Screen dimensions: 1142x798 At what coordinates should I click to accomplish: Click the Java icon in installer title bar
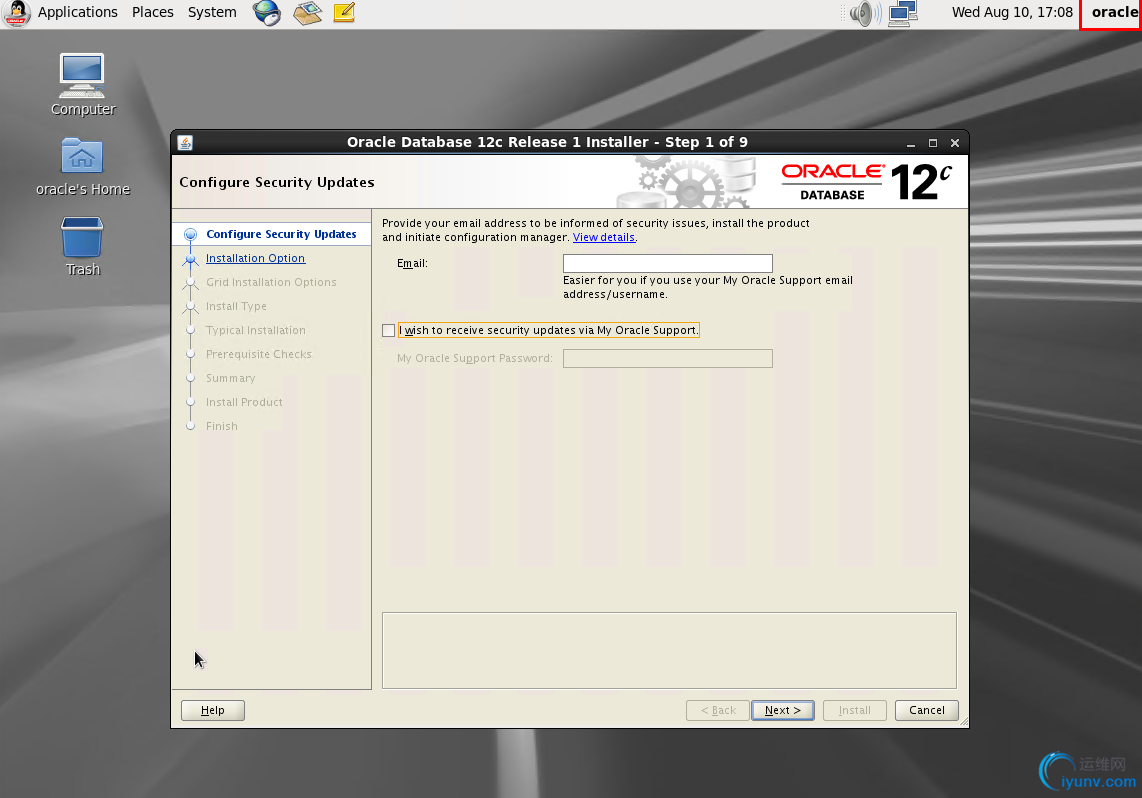(x=185, y=143)
